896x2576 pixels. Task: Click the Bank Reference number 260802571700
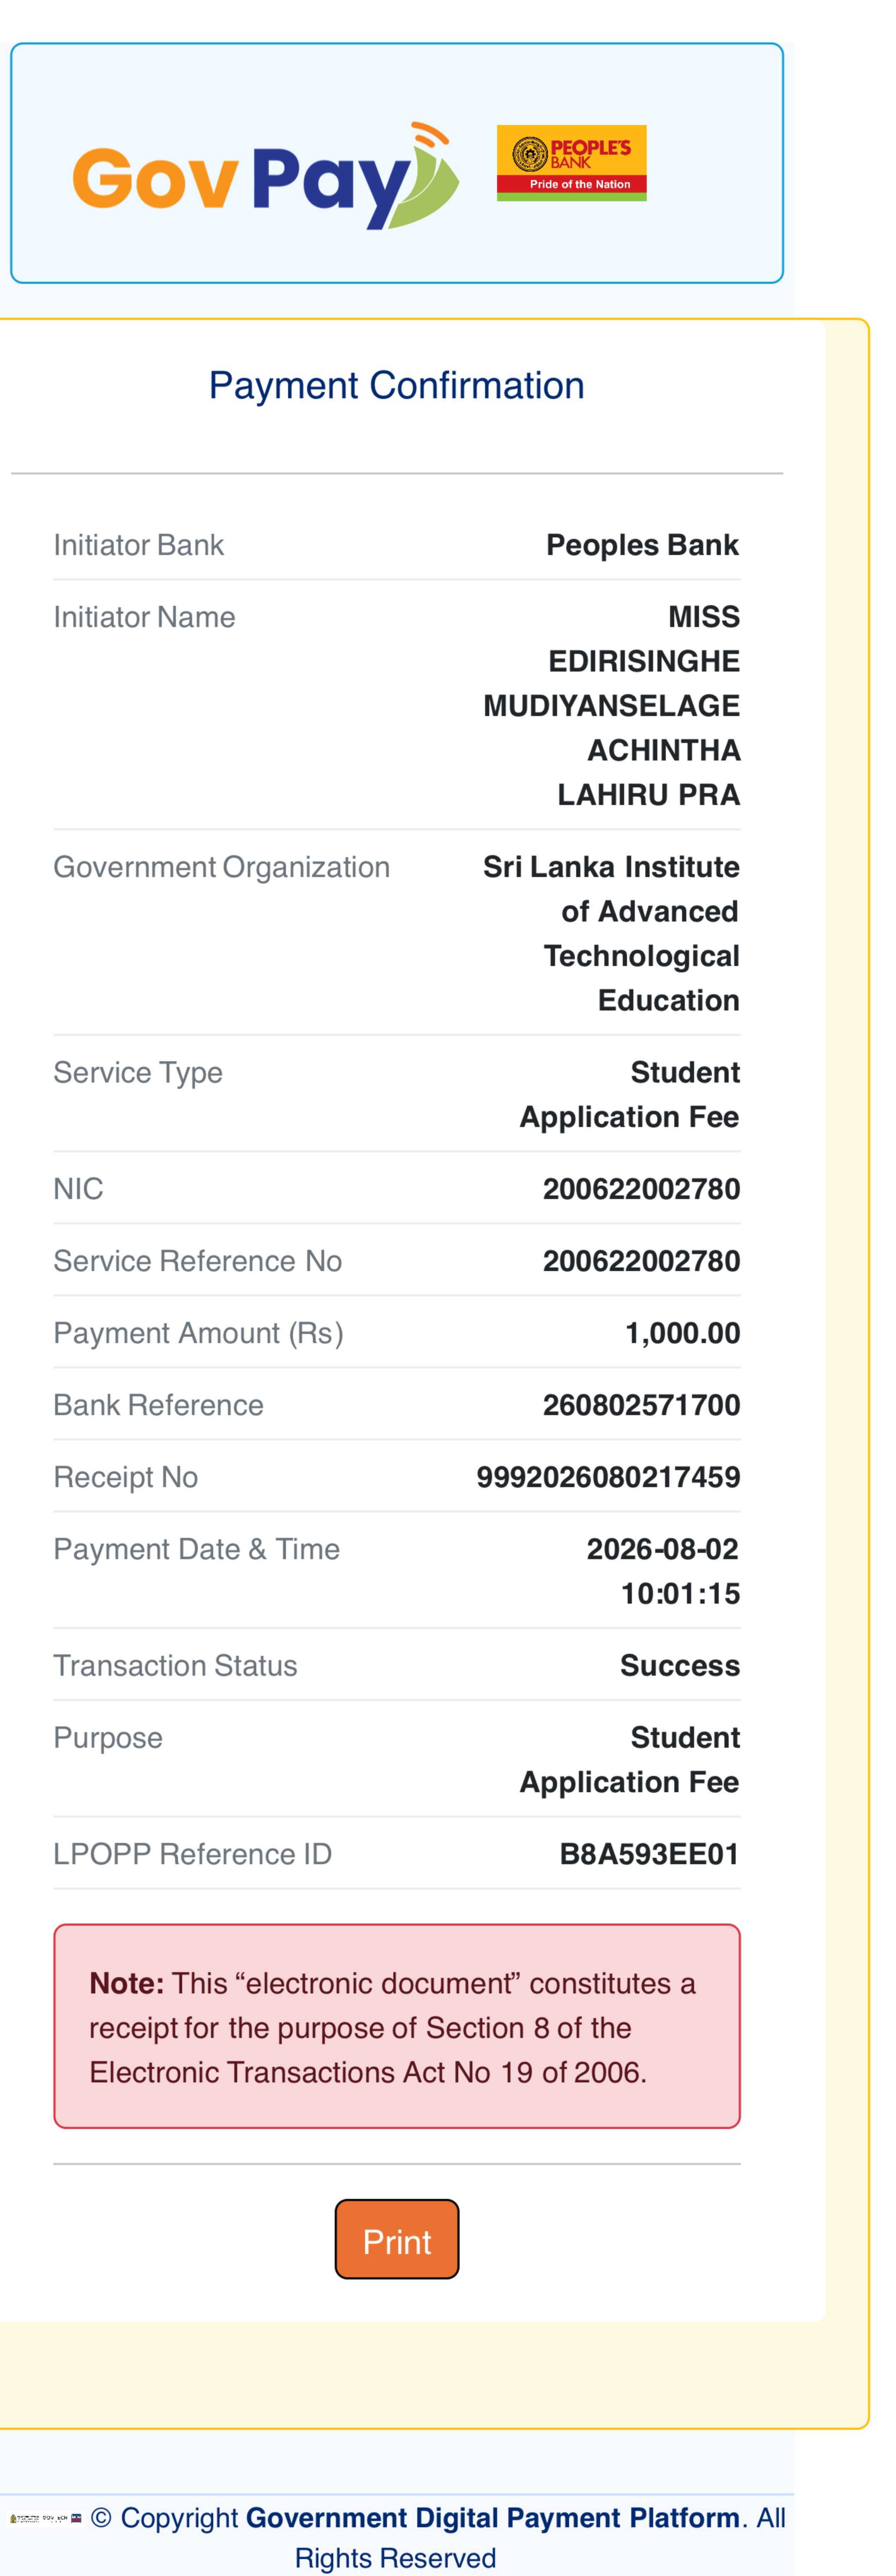(x=641, y=1405)
